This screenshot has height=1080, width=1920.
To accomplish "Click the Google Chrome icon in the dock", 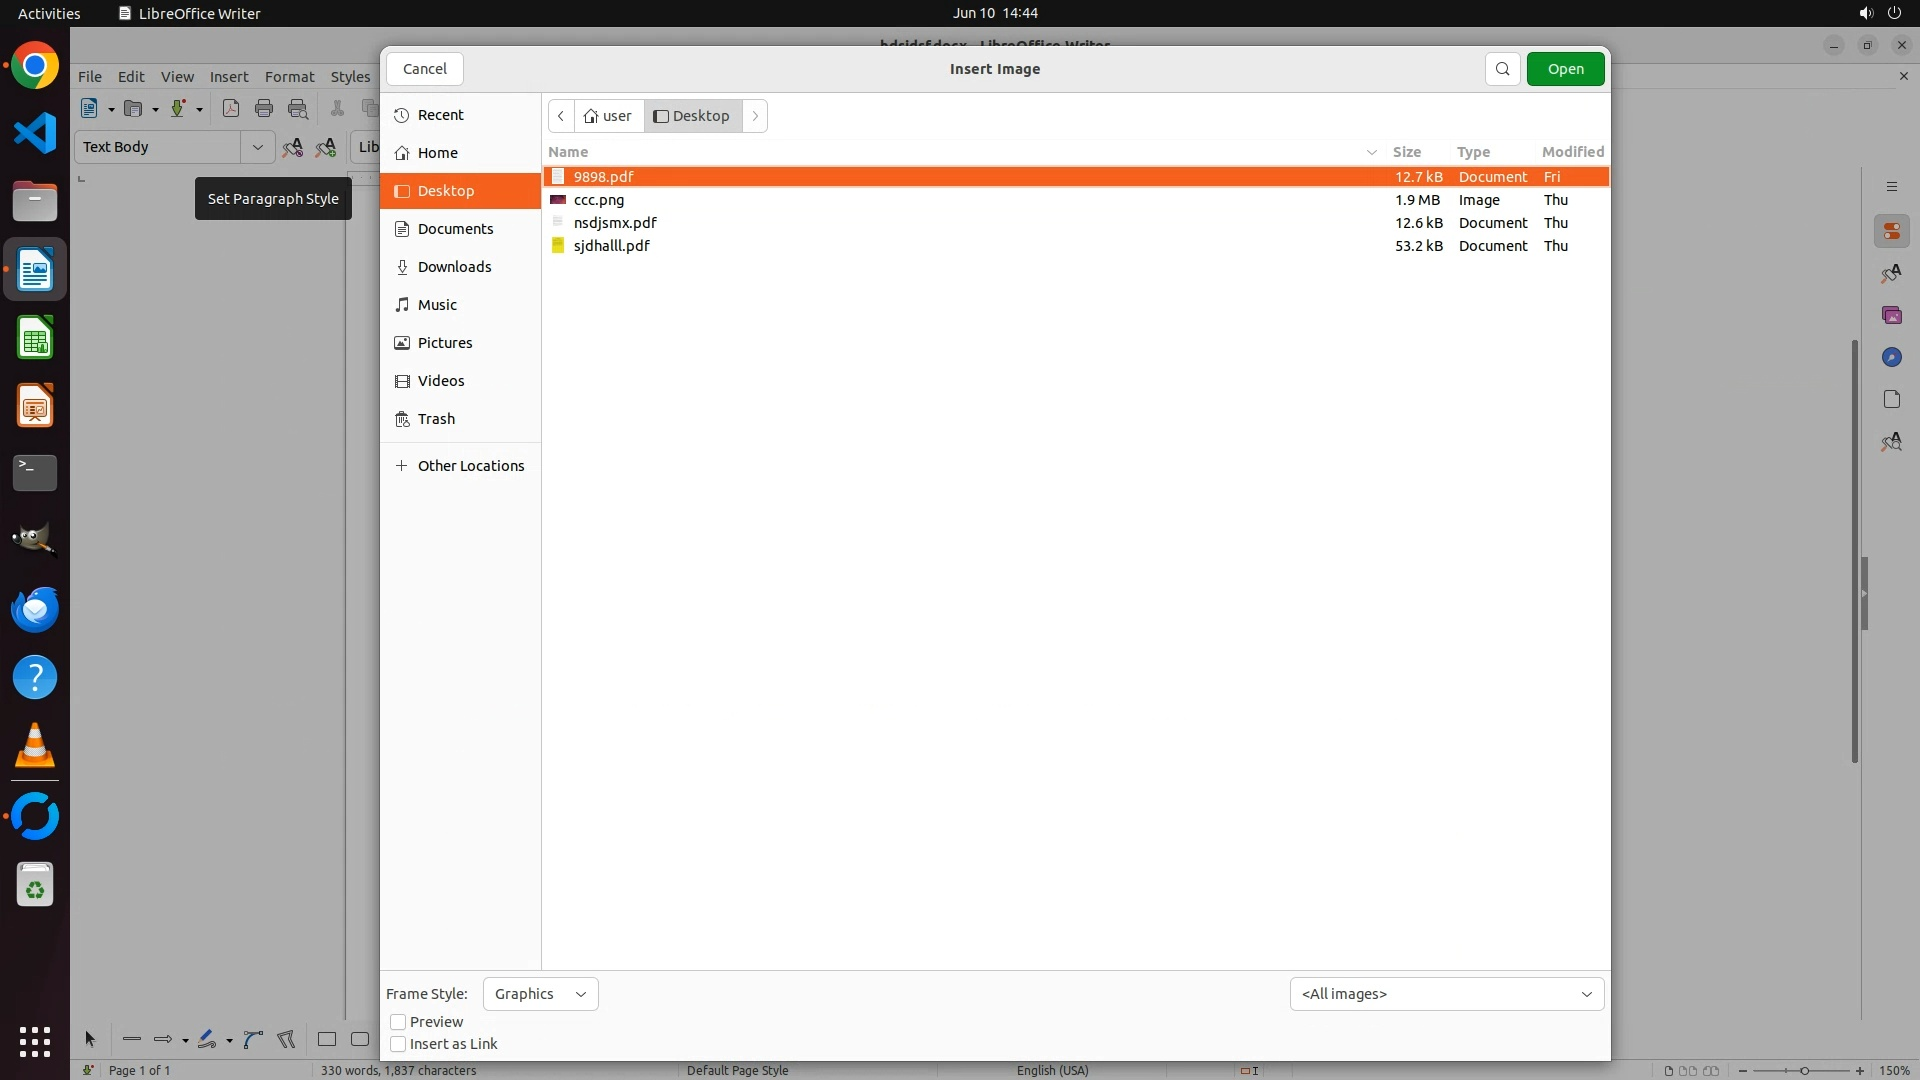I will click(x=35, y=66).
